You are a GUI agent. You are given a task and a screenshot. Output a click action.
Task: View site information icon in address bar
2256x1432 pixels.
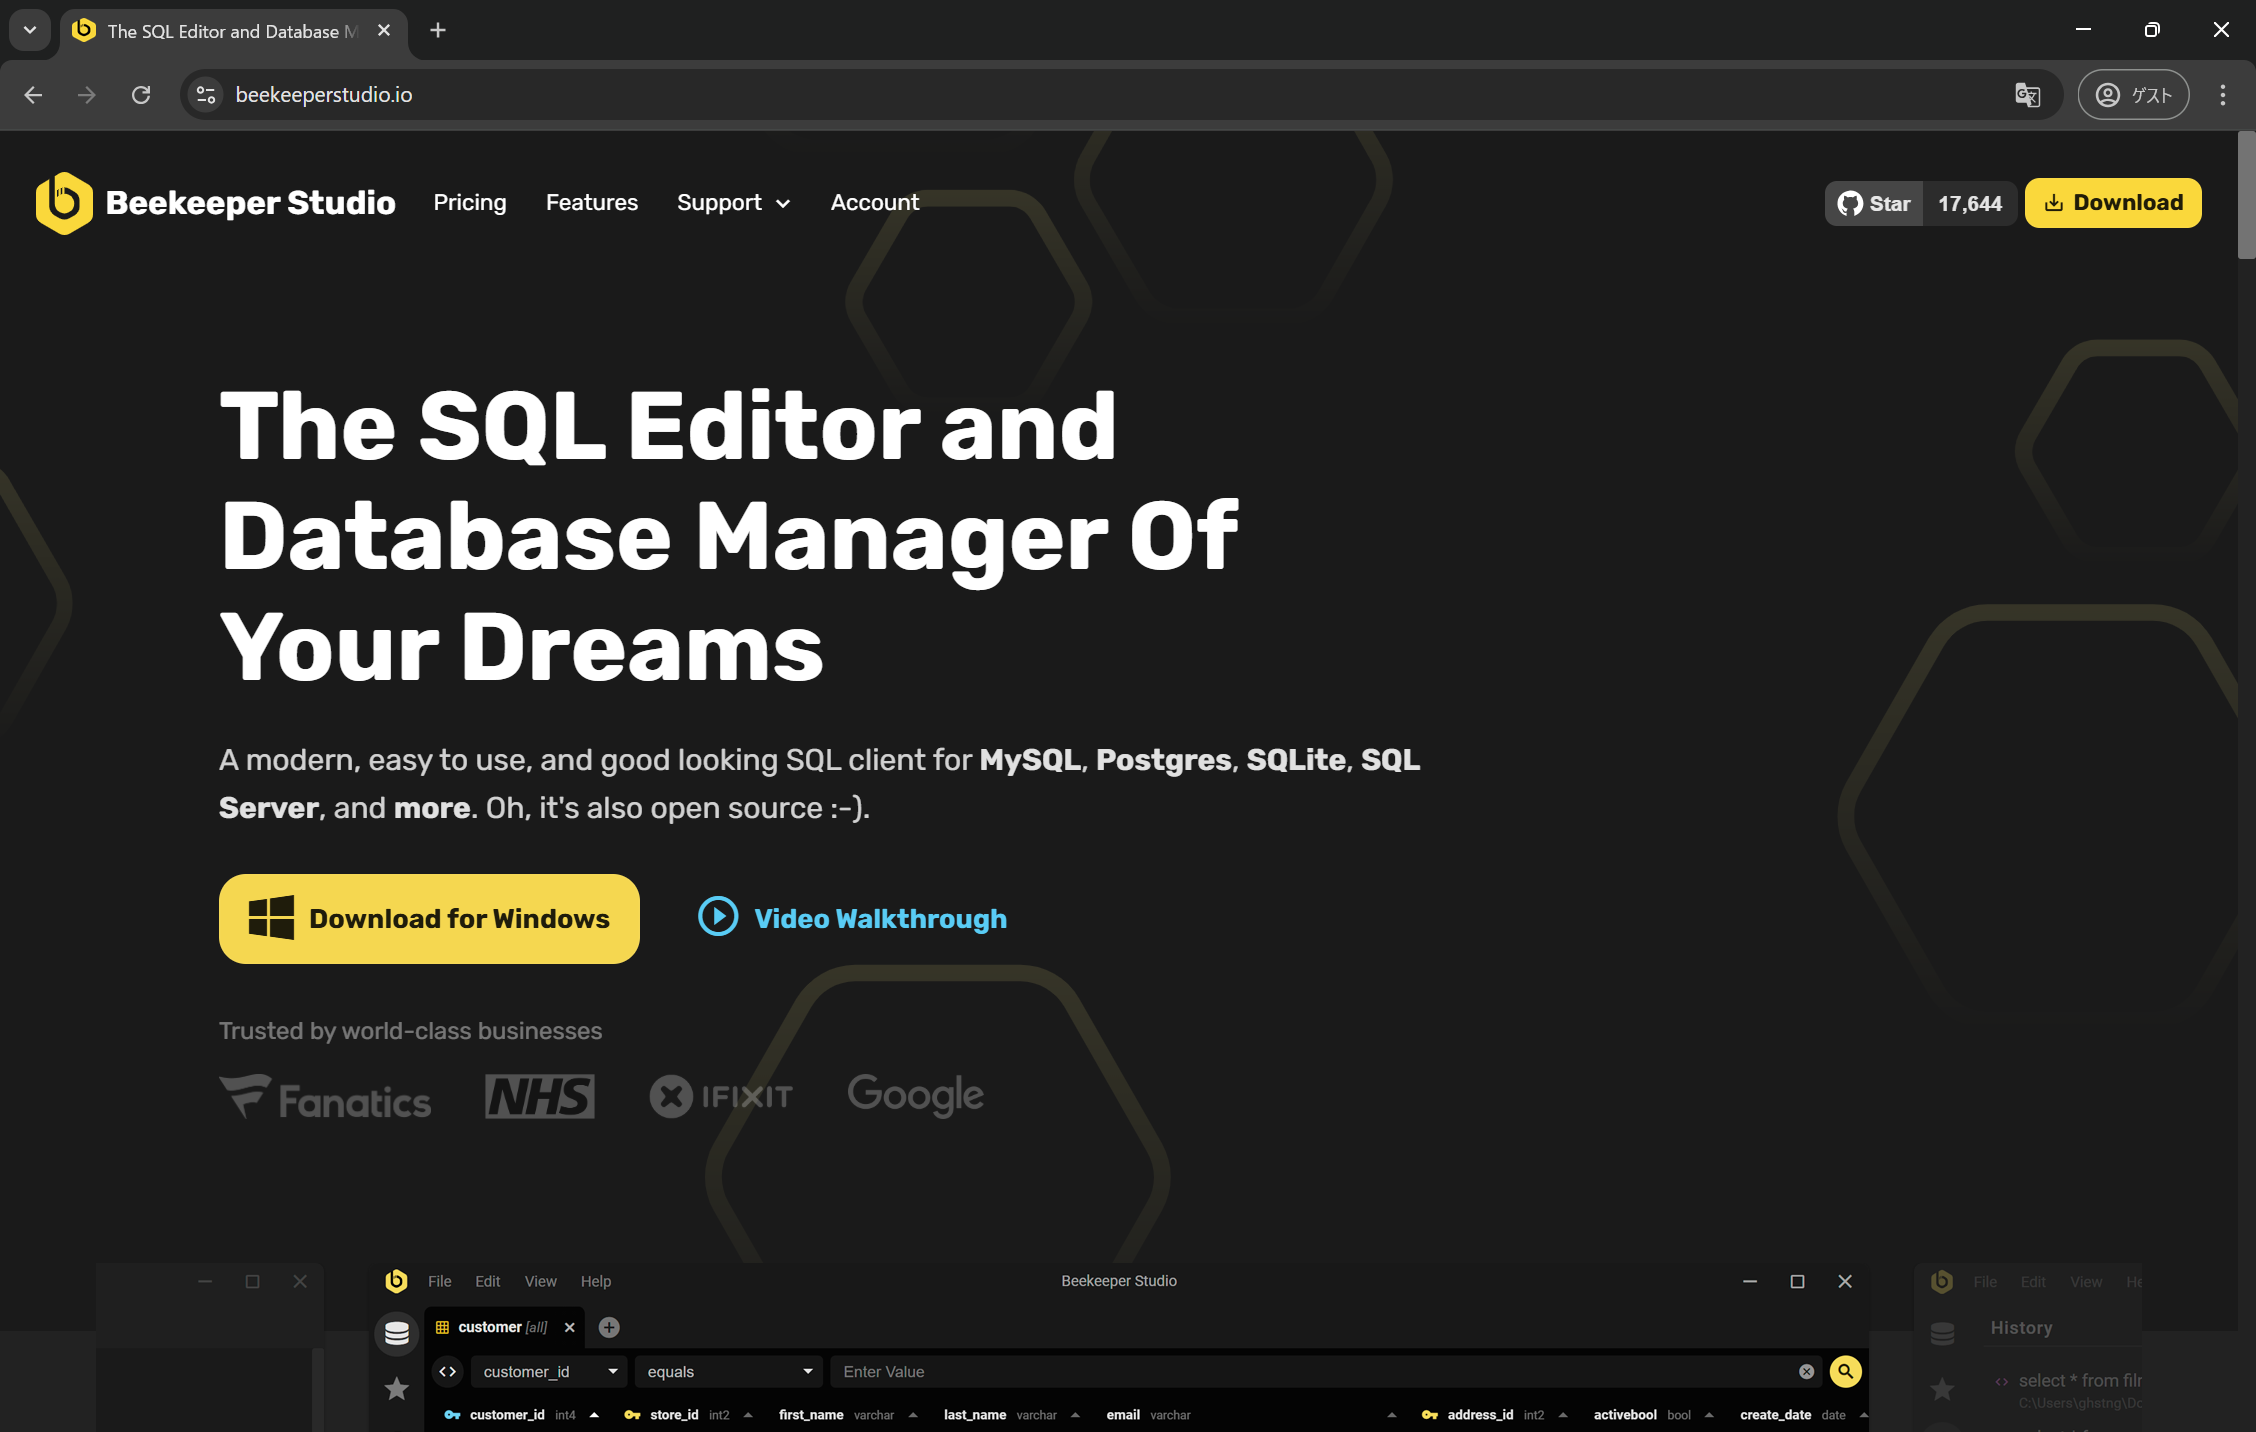coord(206,95)
